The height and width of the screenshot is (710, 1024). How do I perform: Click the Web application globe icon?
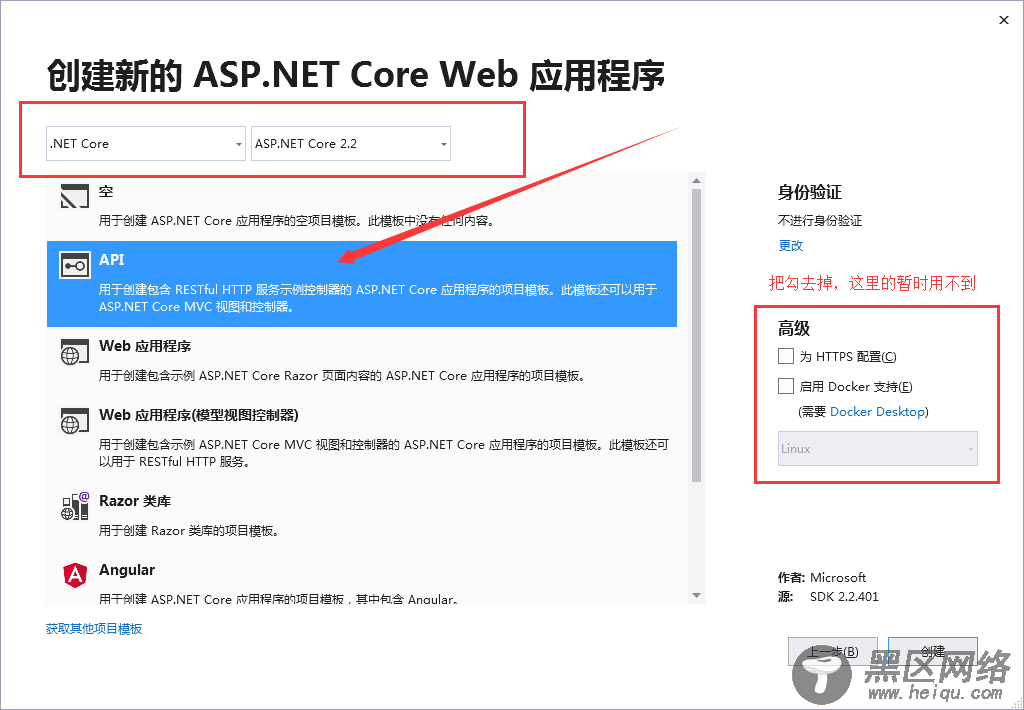pos(74,351)
